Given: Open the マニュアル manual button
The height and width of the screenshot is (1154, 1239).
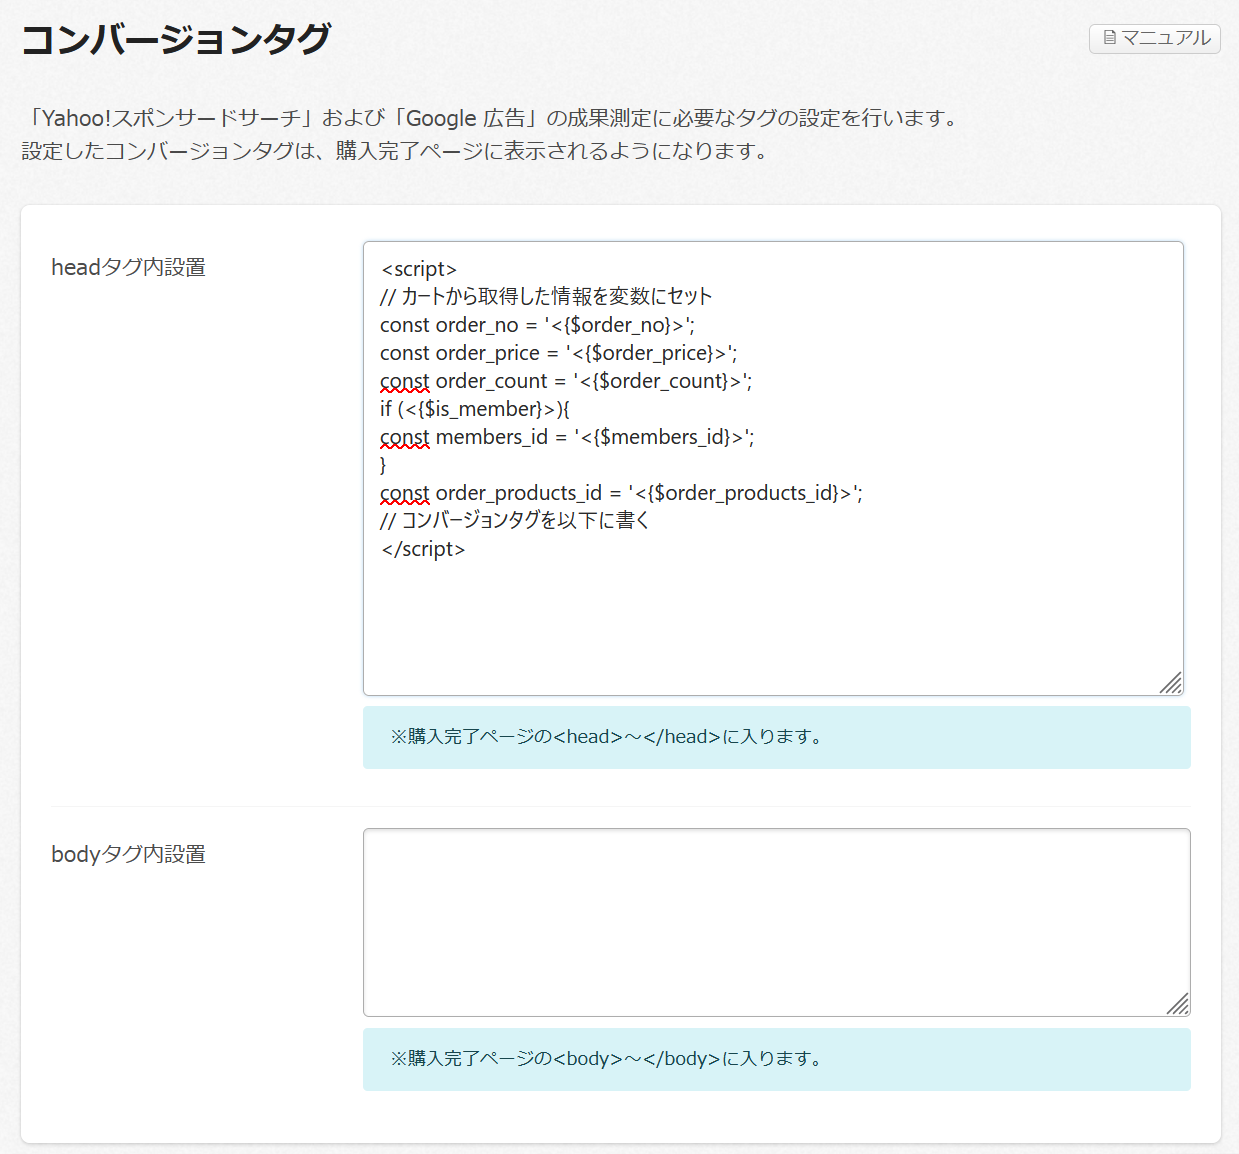Looking at the screenshot, I should point(1154,38).
